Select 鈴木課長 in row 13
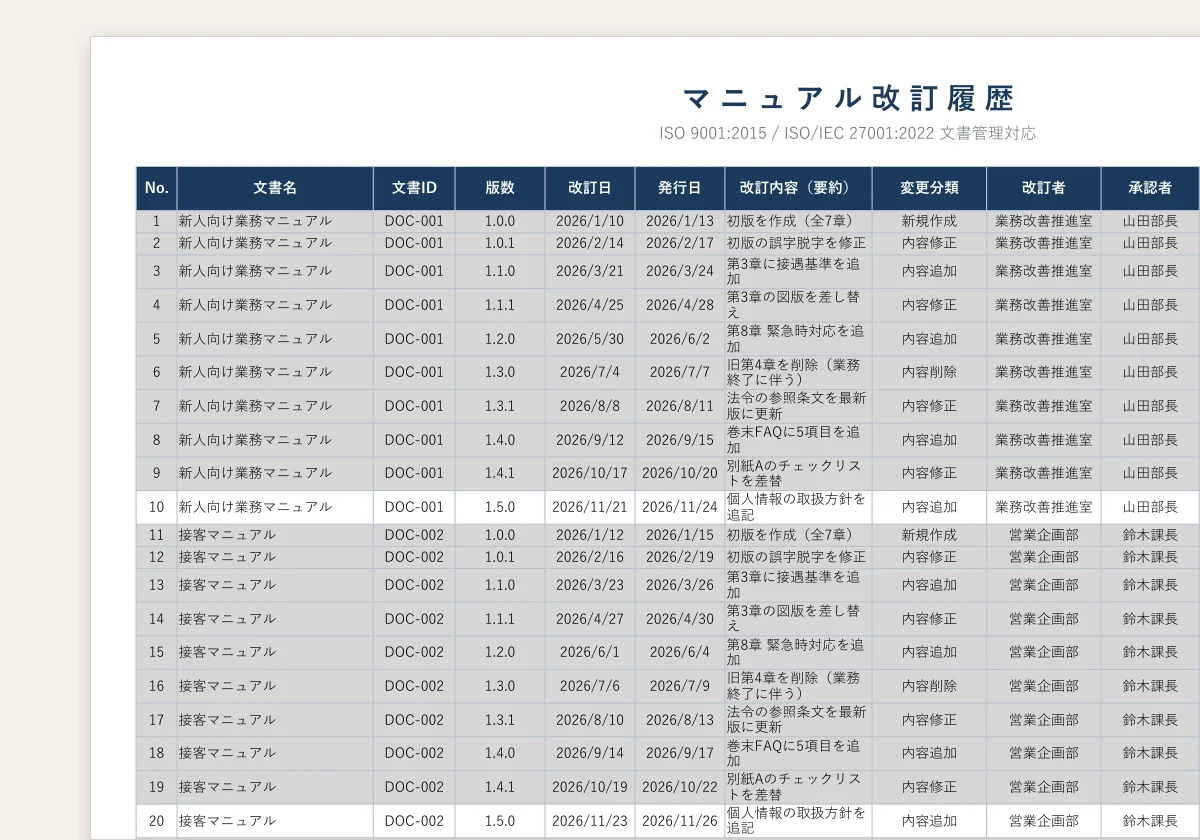The image size is (1200, 840). pos(1150,585)
